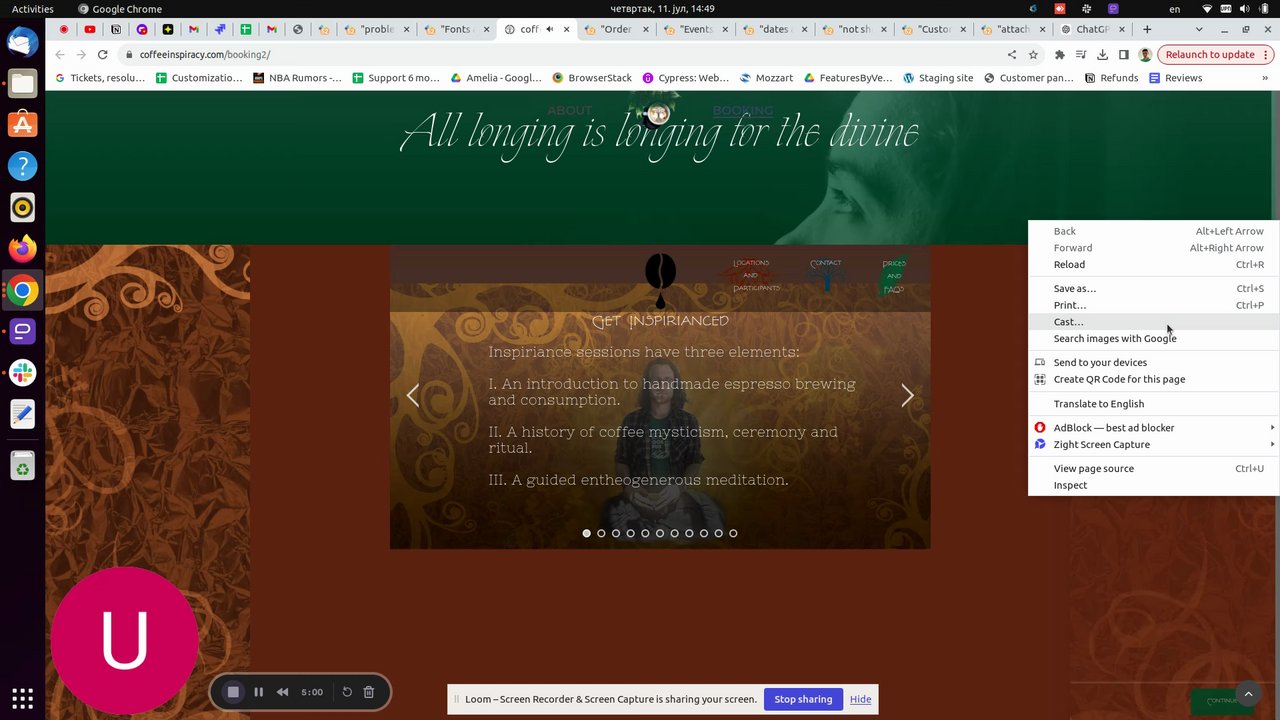Select View page source
Viewport: 1280px width, 720px height.
[x=1154, y=469]
